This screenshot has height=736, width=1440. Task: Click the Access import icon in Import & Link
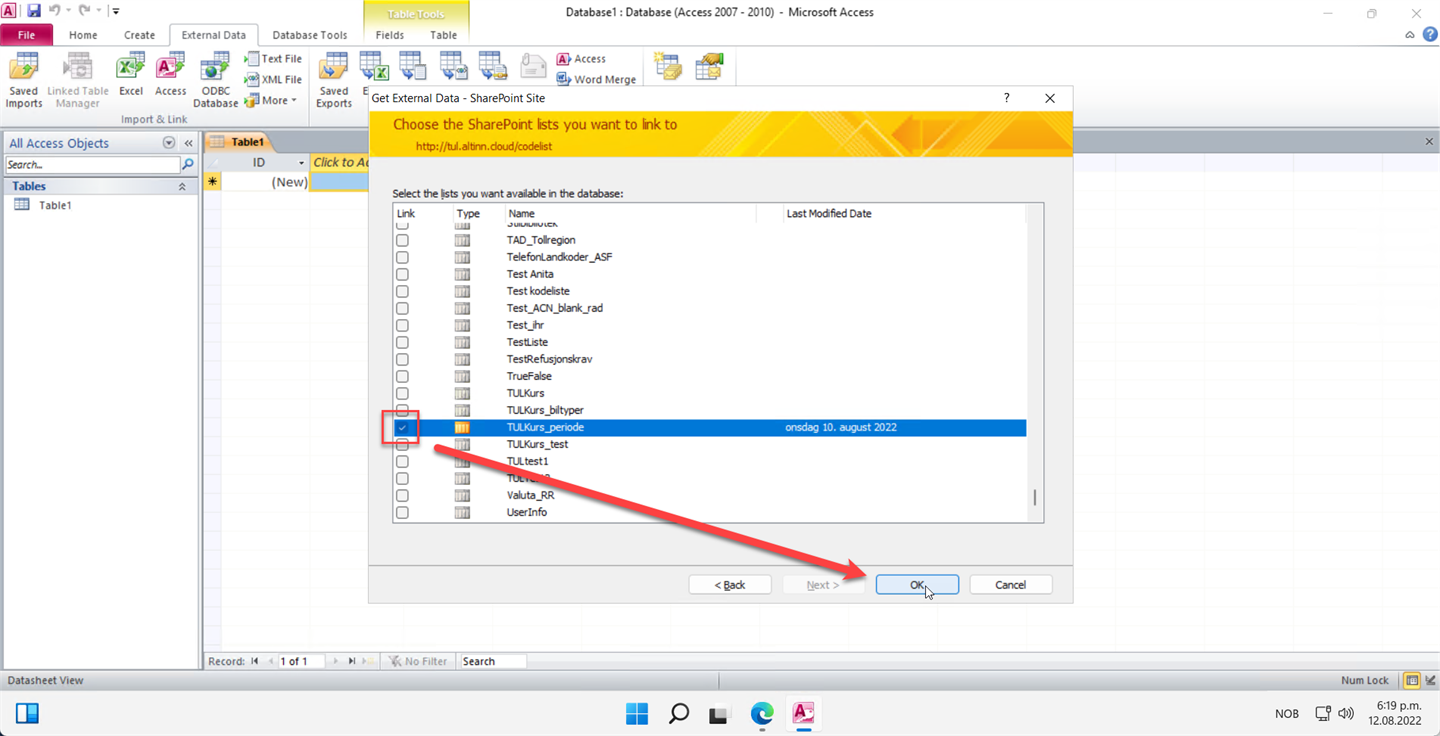pos(170,75)
